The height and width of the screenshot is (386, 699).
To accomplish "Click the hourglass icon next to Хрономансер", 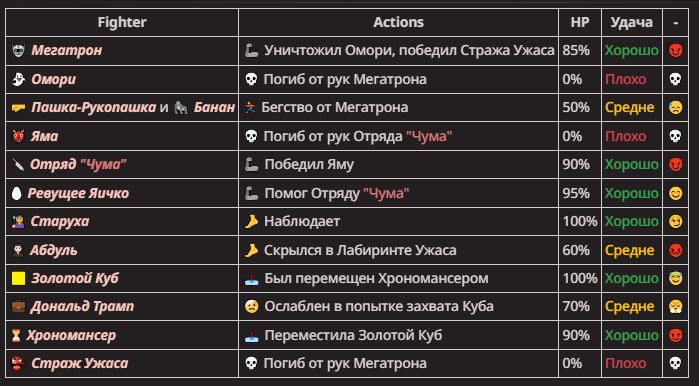I will (x=16, y=335).
